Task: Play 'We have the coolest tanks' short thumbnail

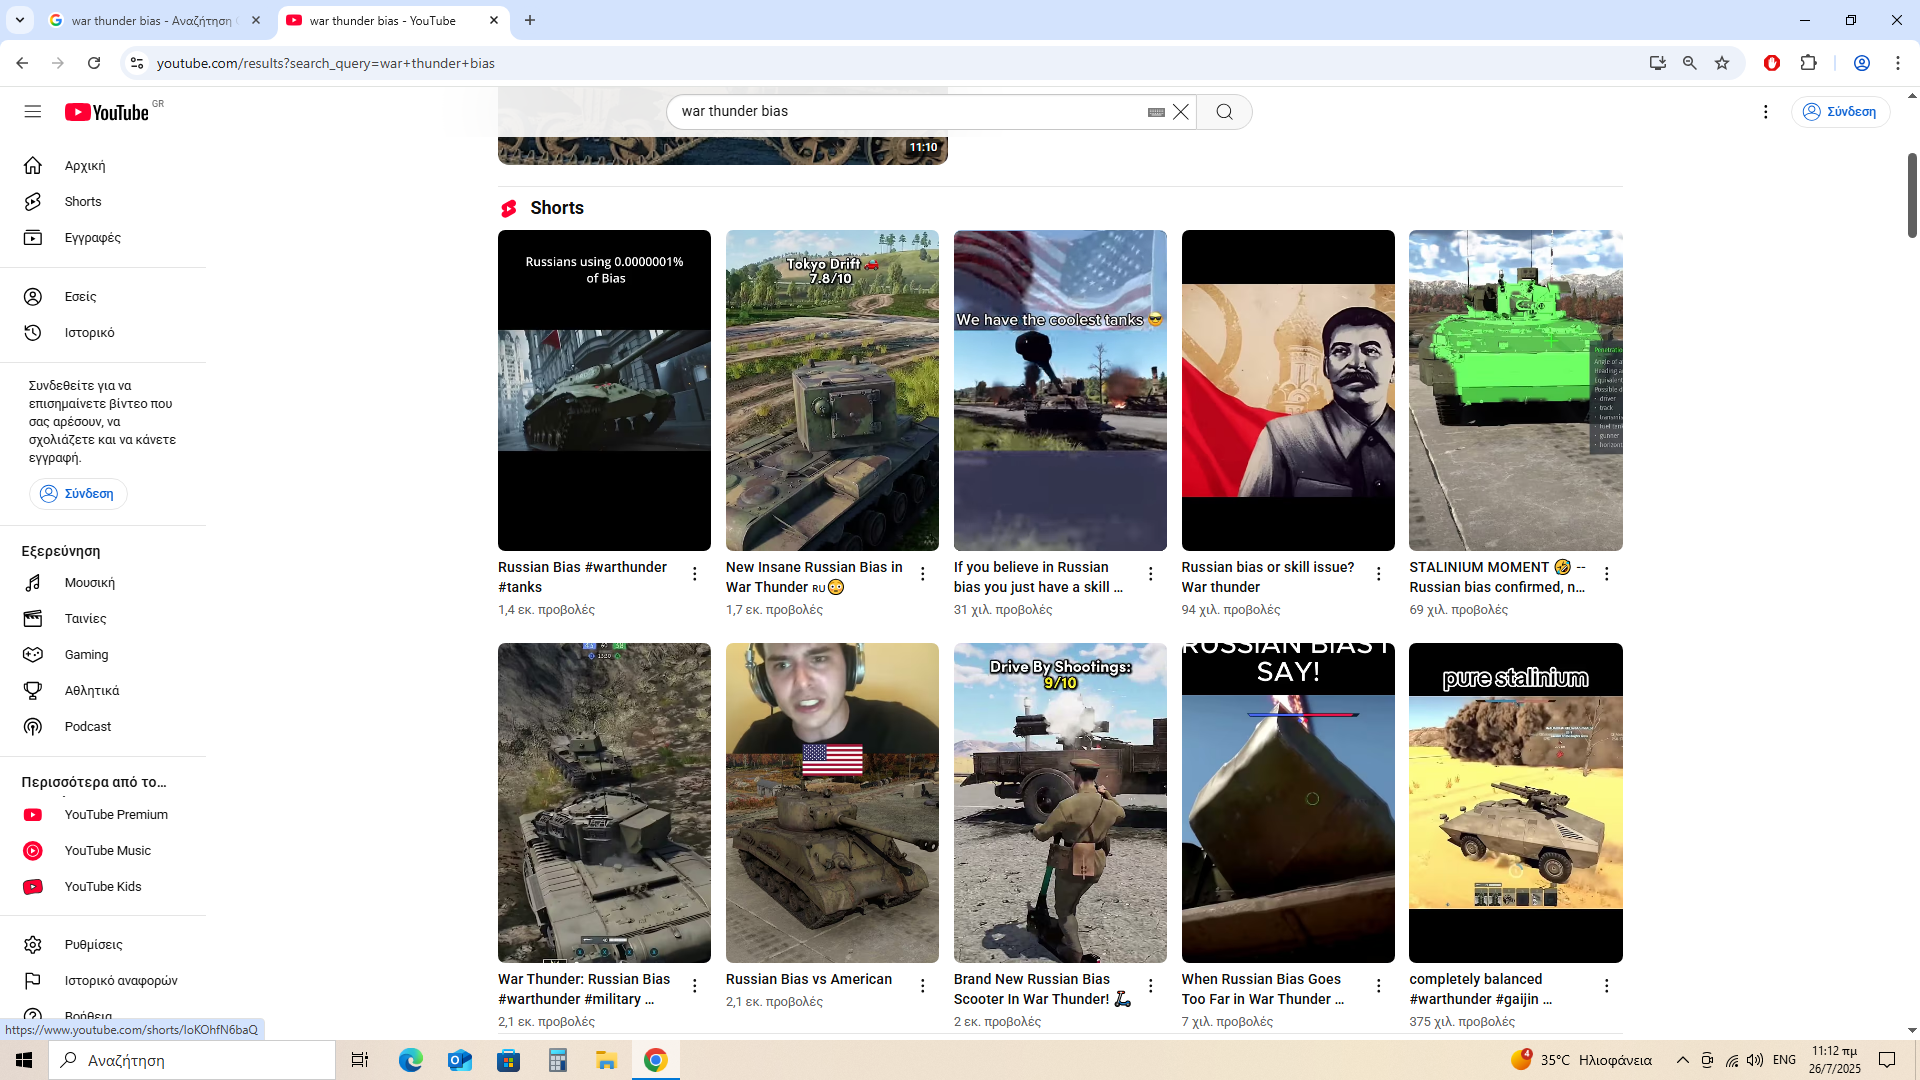Action: tap(1060, 390)
